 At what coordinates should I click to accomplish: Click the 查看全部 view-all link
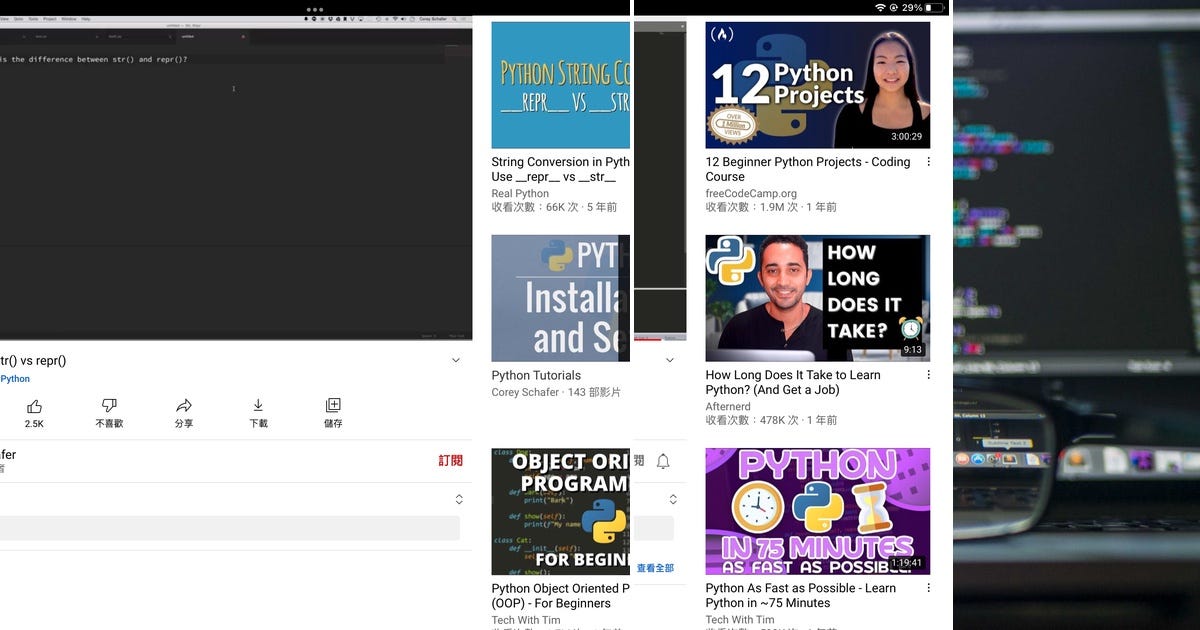(655, 567)
